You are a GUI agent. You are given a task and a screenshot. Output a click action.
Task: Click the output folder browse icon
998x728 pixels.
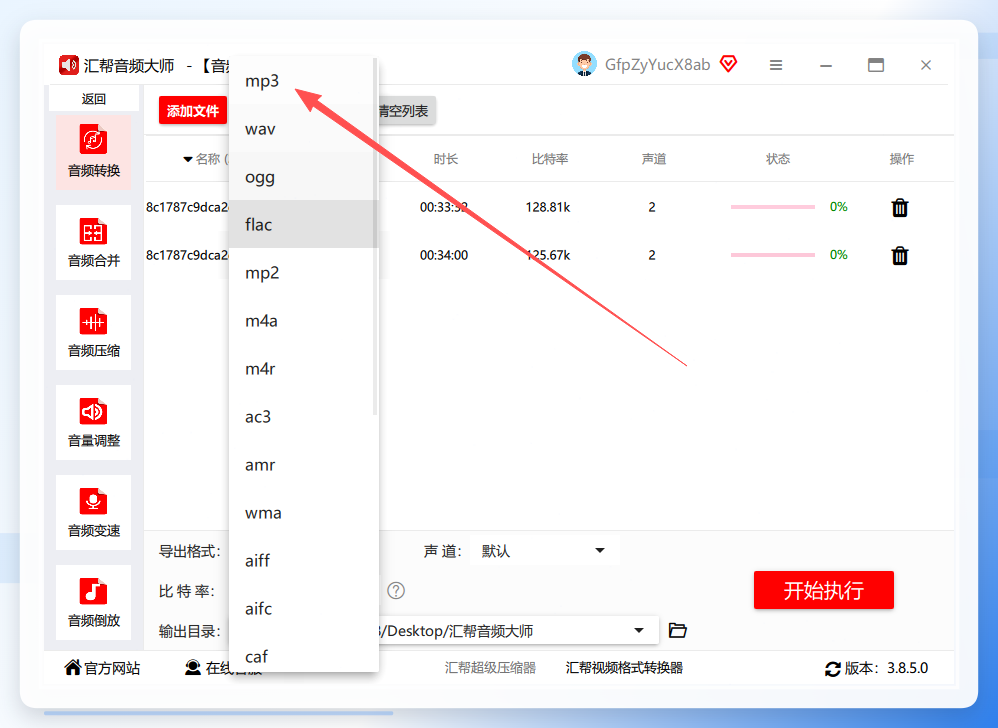(x=677, y=631)
